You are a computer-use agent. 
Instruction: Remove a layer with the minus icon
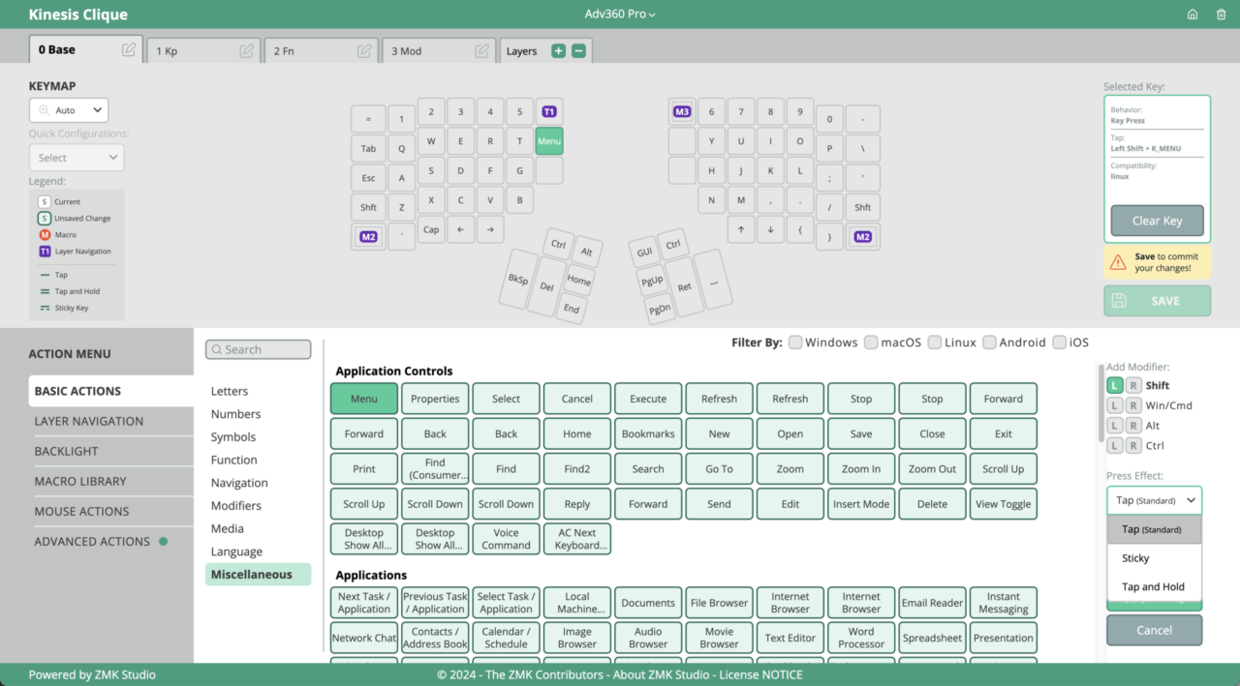[578, 51]
